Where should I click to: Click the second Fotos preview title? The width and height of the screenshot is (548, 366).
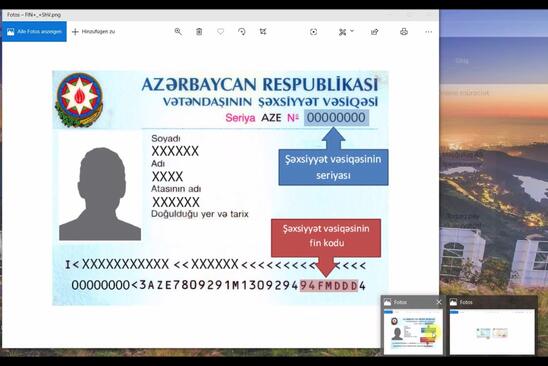click(466, 302)
